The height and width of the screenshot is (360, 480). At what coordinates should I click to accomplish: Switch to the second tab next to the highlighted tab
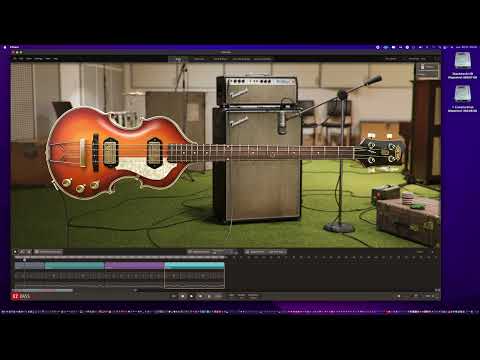199,59
